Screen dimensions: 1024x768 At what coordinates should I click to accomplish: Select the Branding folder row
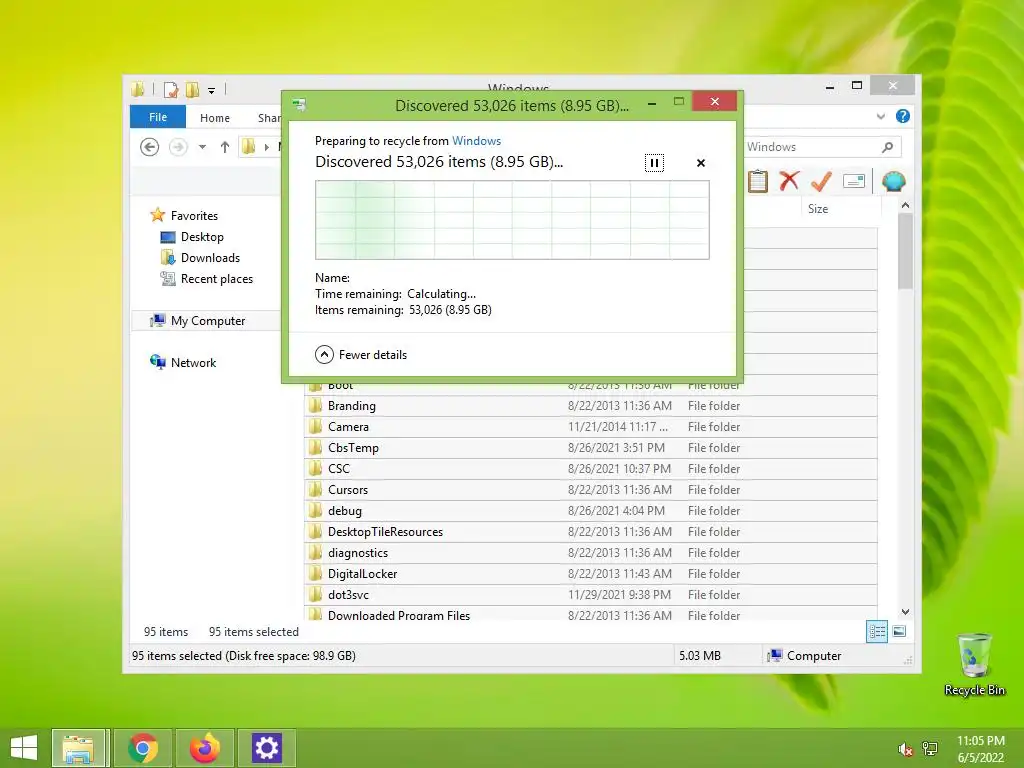590,406
